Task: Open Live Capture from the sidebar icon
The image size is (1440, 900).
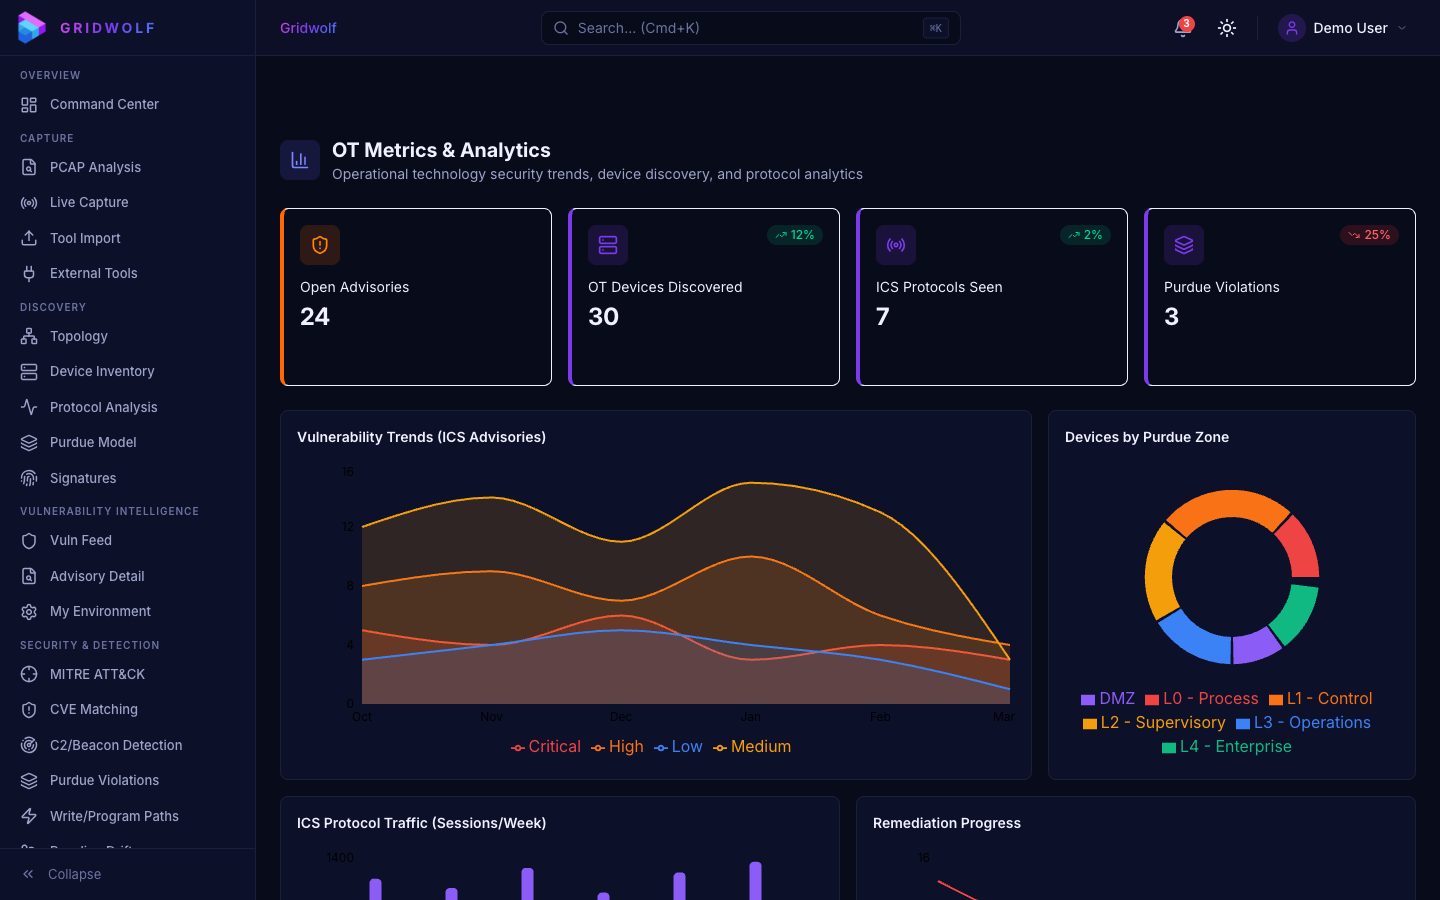Action: coord(29,202)
